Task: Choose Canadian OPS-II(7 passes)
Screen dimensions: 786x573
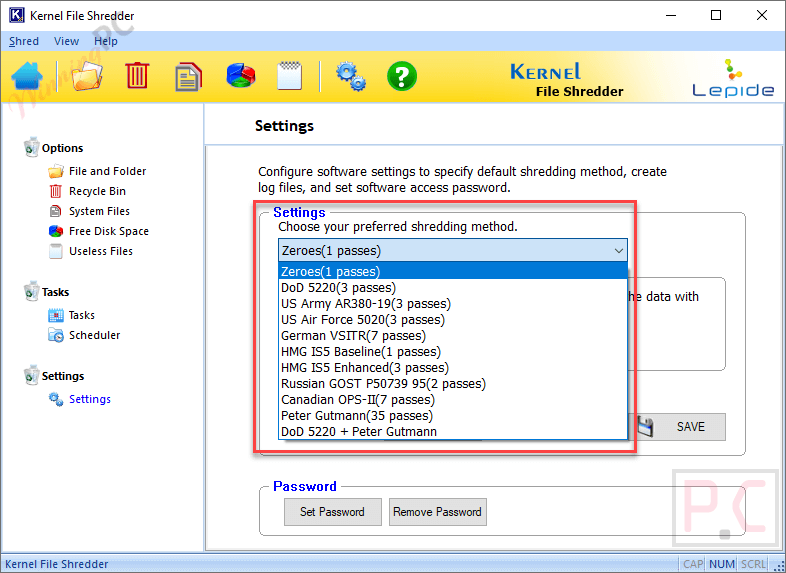Action: pyautogui.click(x=453, y=400)
